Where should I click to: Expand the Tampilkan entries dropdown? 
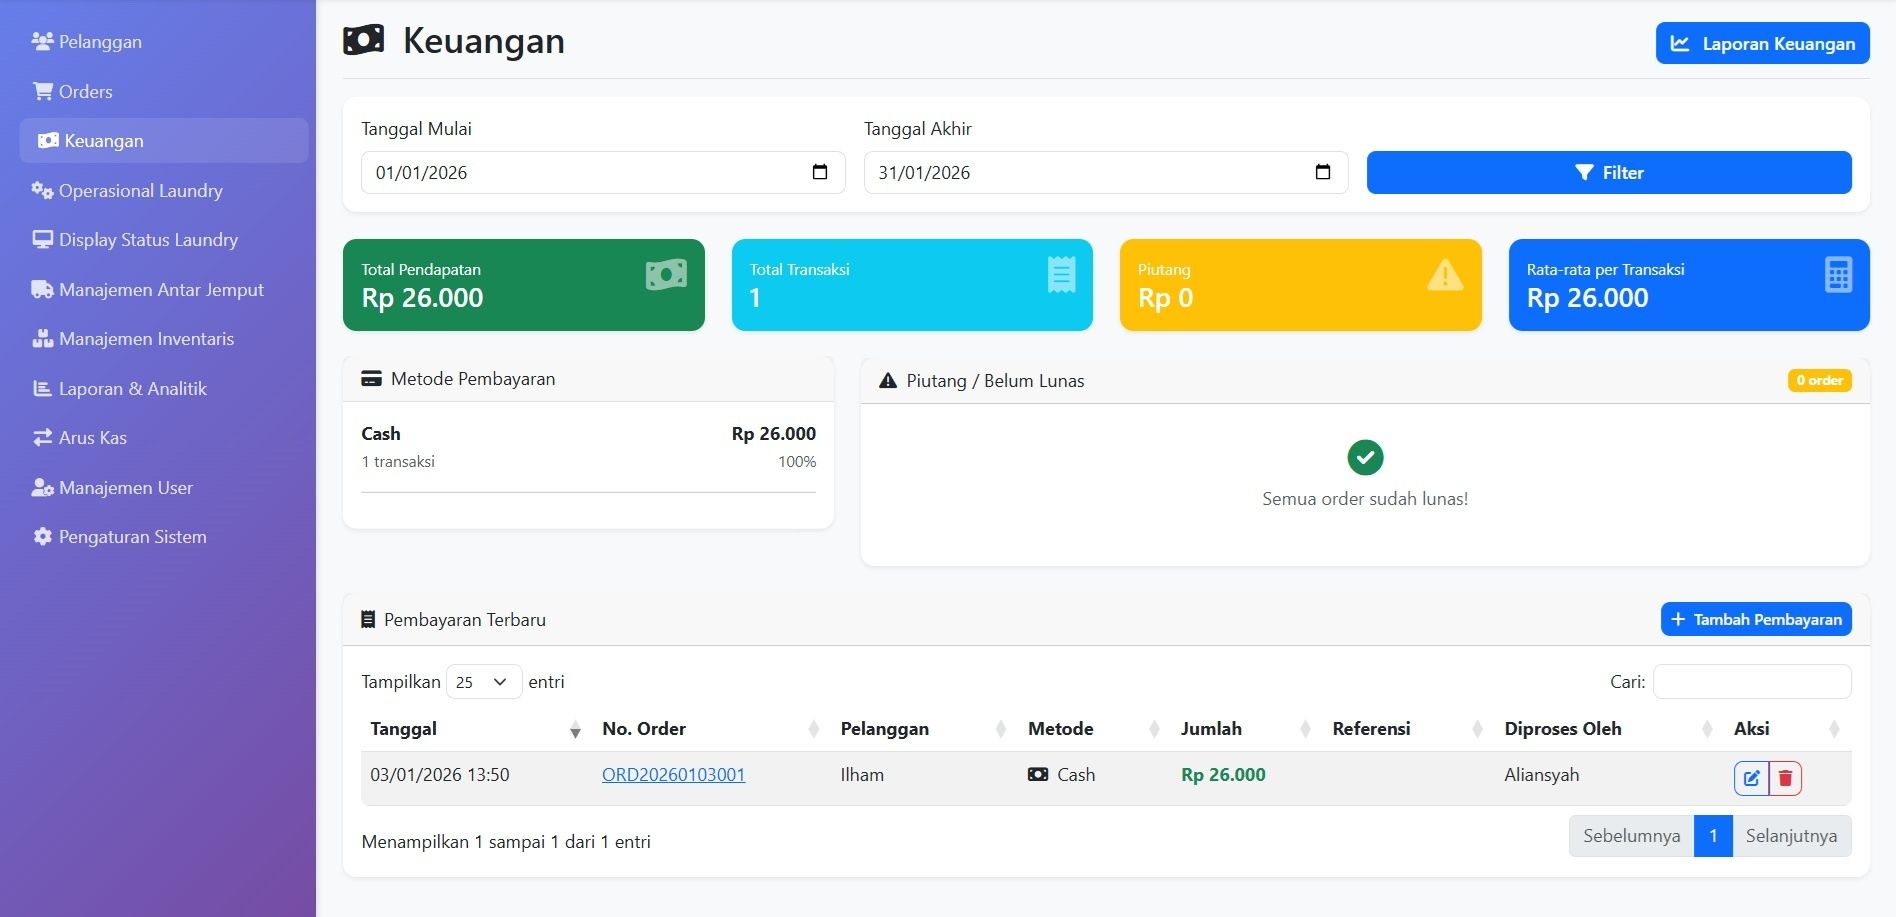(x=484, y=682)
